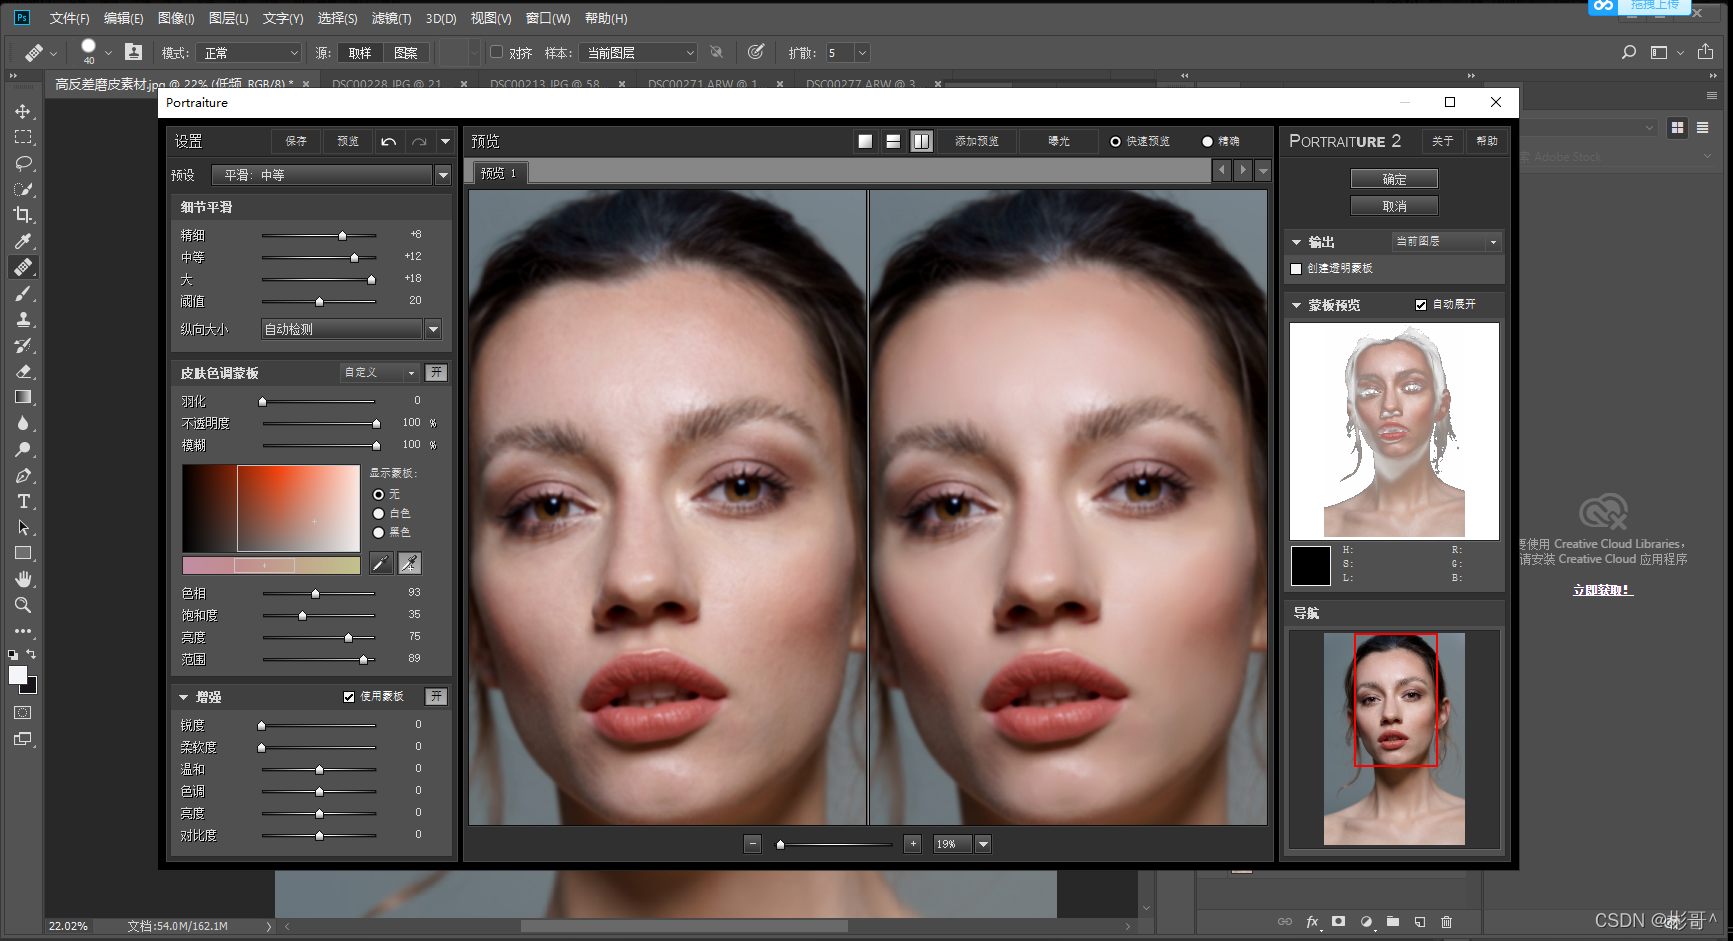Select the Gradient tool
This screenshot has height=941, width=1733.
(x=23, y=397)
